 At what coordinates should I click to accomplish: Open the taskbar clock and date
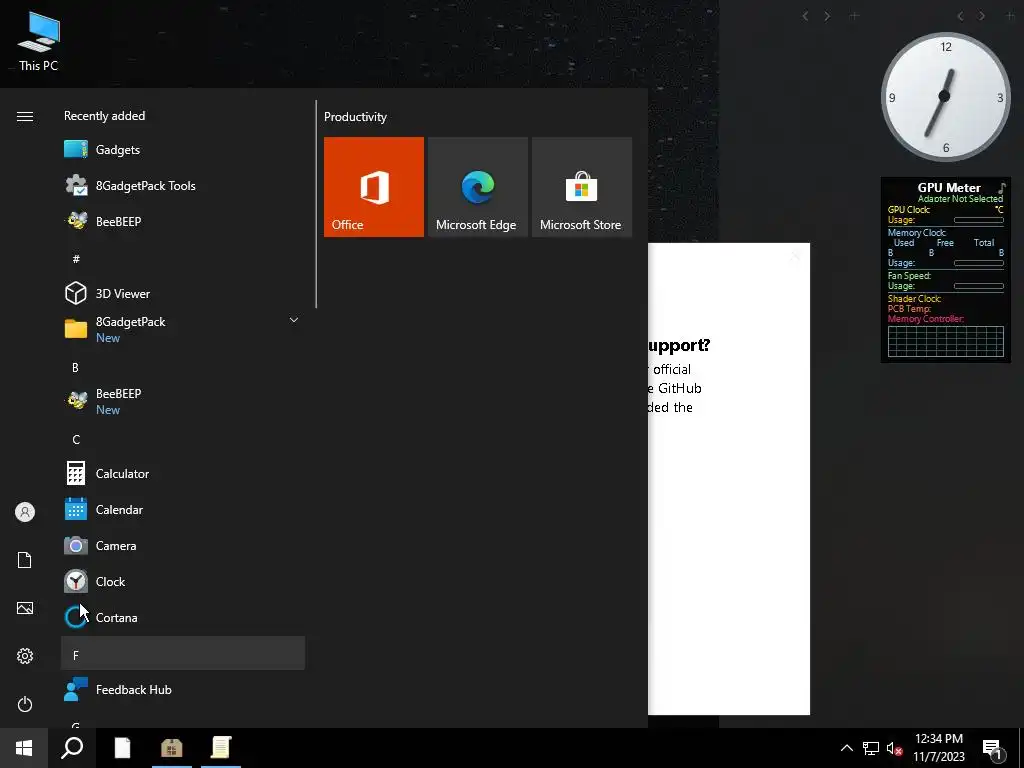click(938, 748)
